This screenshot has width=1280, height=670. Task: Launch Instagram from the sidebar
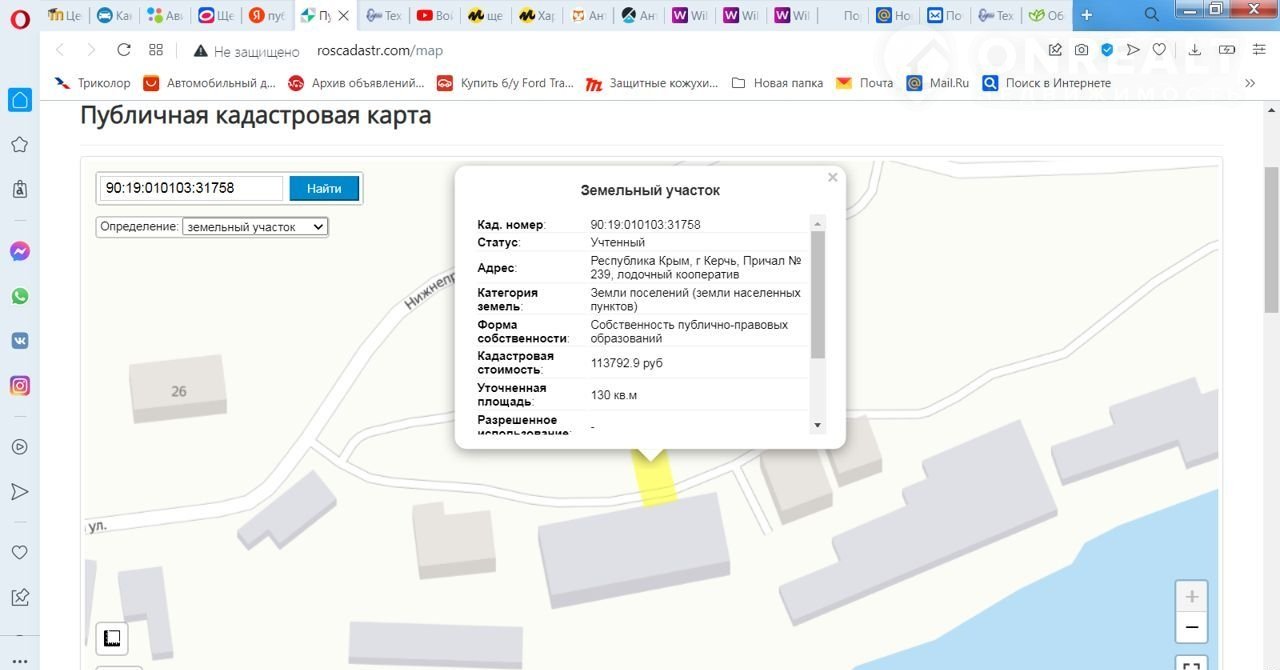pyautogui.click(x=20, y=385)
